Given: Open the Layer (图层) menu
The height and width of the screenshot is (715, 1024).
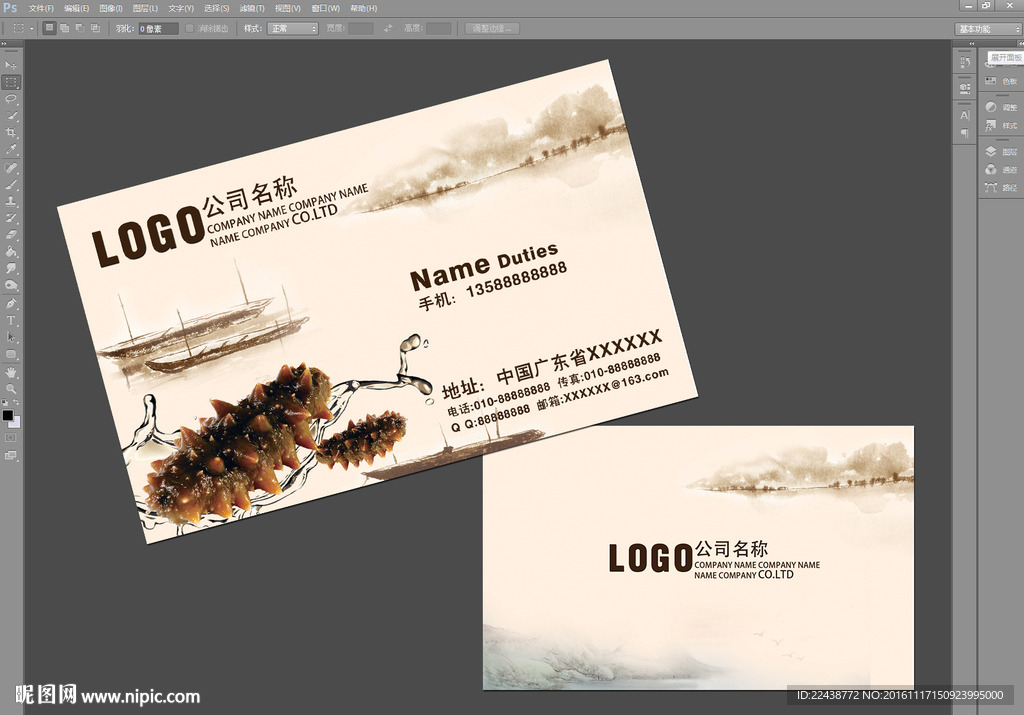Looking at the screenshot, I should (x=145, y=8).
